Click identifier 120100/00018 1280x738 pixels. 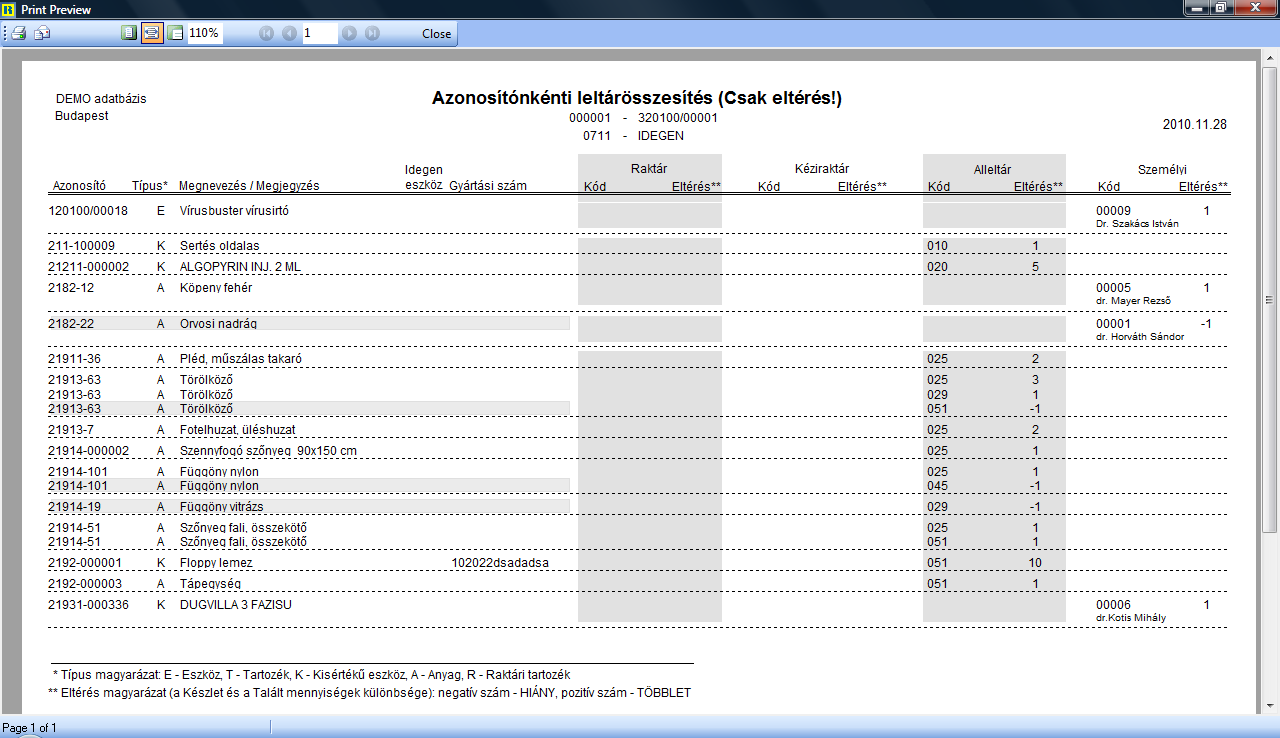[88, 211]
